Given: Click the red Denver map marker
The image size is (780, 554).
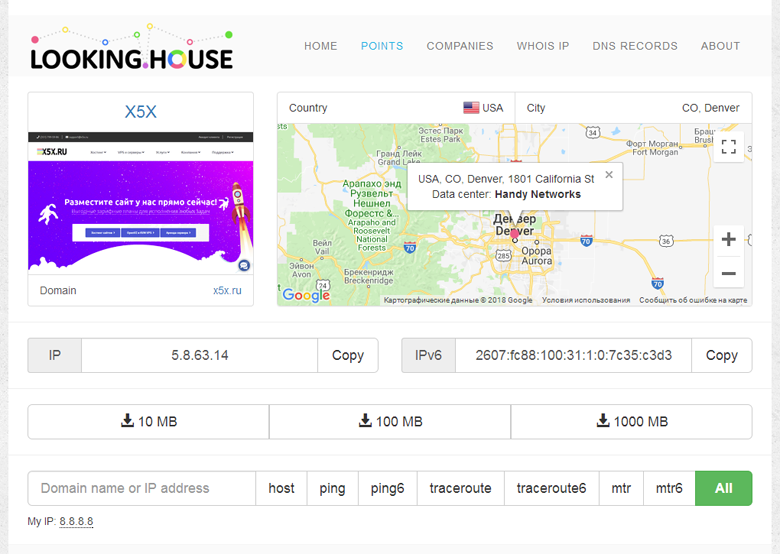Looking at the screenshot, I should point(514,234).
